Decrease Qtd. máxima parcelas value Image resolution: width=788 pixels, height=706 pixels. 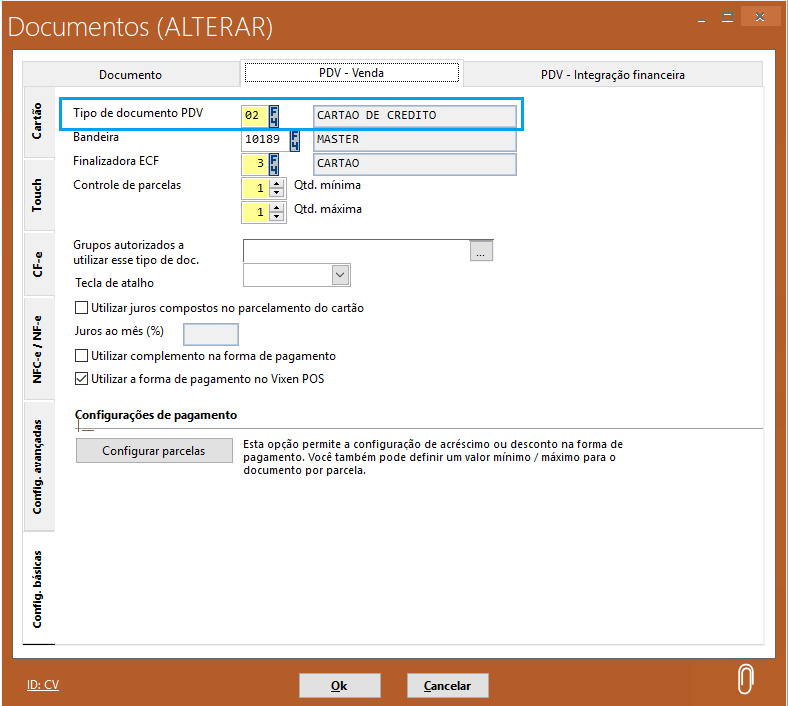point(277,216)
